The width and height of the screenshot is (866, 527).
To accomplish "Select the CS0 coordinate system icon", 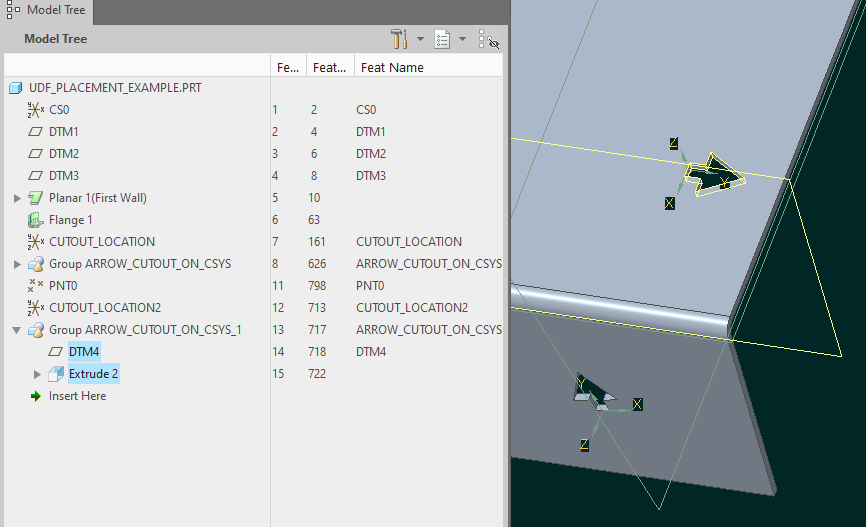I will click(x=35, y=110).
